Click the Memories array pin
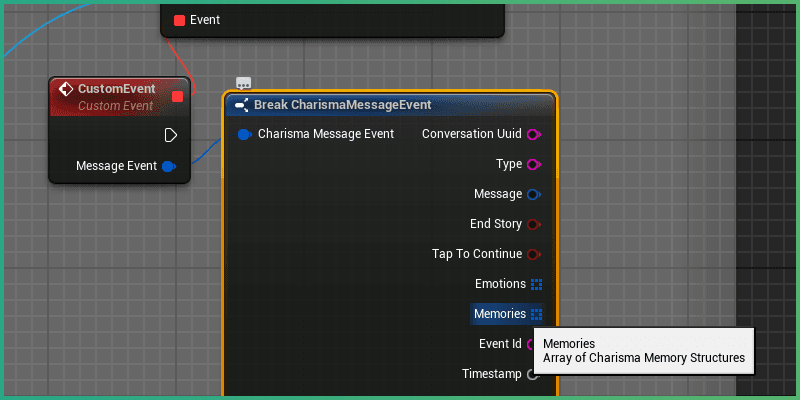This screenshot has height=400, width=800. pyautogui.click(x=536, y=314)
